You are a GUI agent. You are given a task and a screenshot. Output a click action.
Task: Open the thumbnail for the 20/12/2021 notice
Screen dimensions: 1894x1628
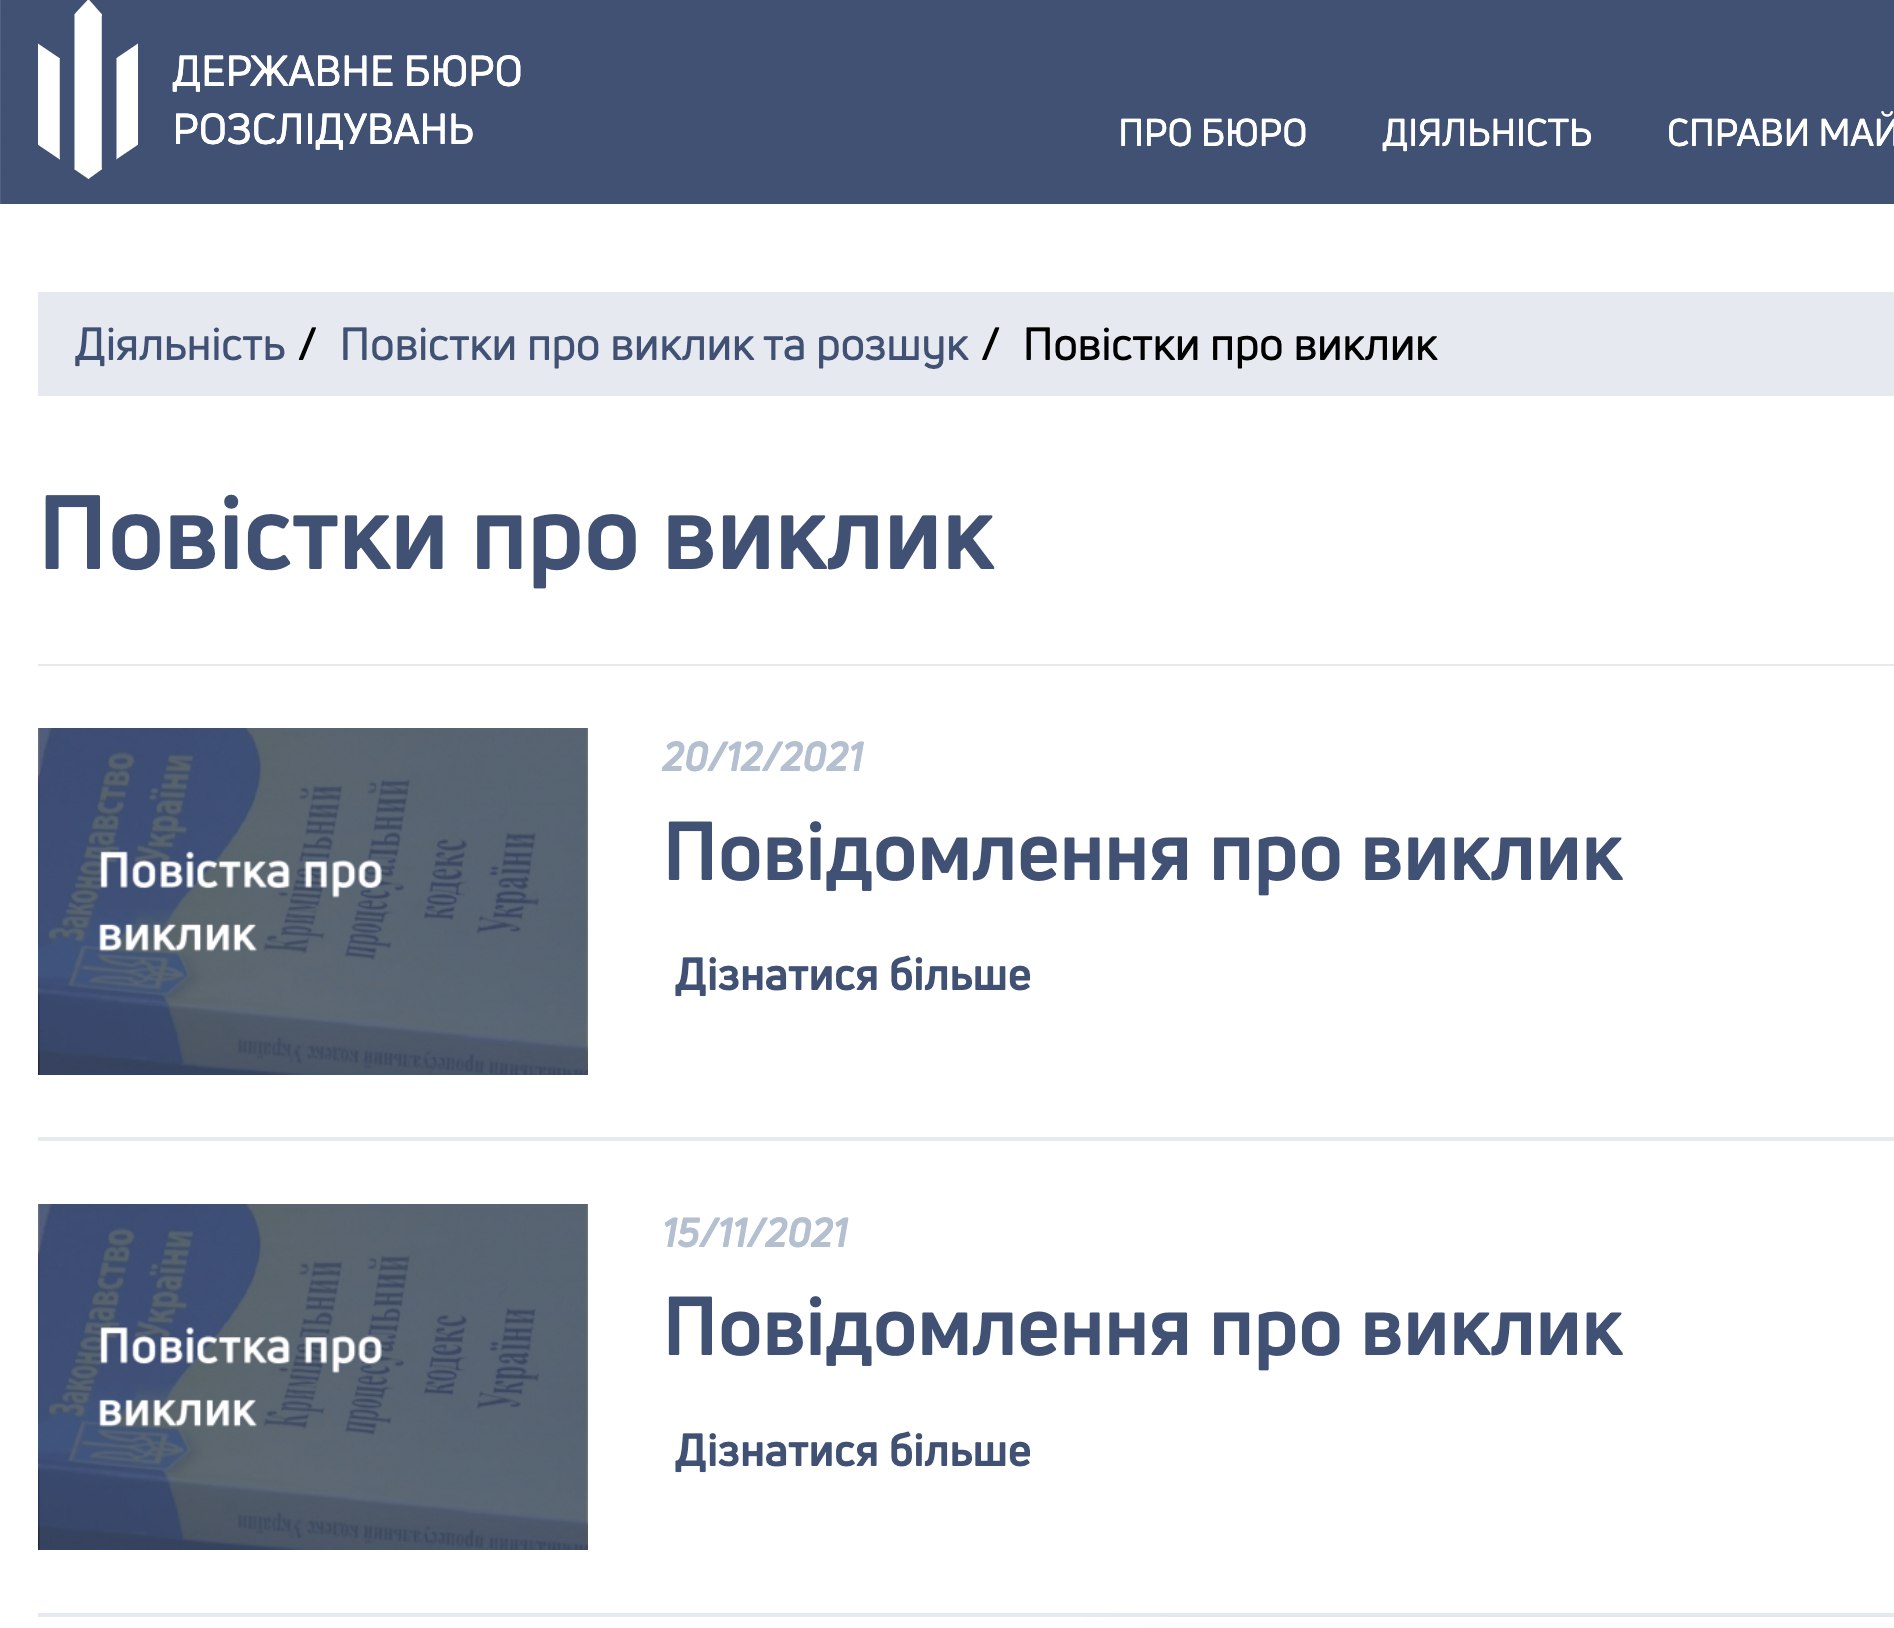(313, 901)
